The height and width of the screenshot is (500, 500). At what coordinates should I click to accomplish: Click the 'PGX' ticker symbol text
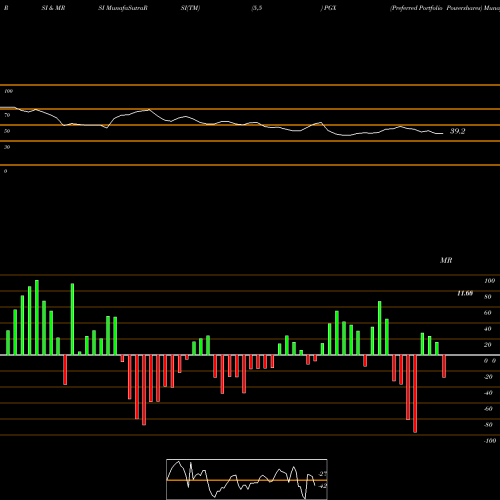coord(330,8)
